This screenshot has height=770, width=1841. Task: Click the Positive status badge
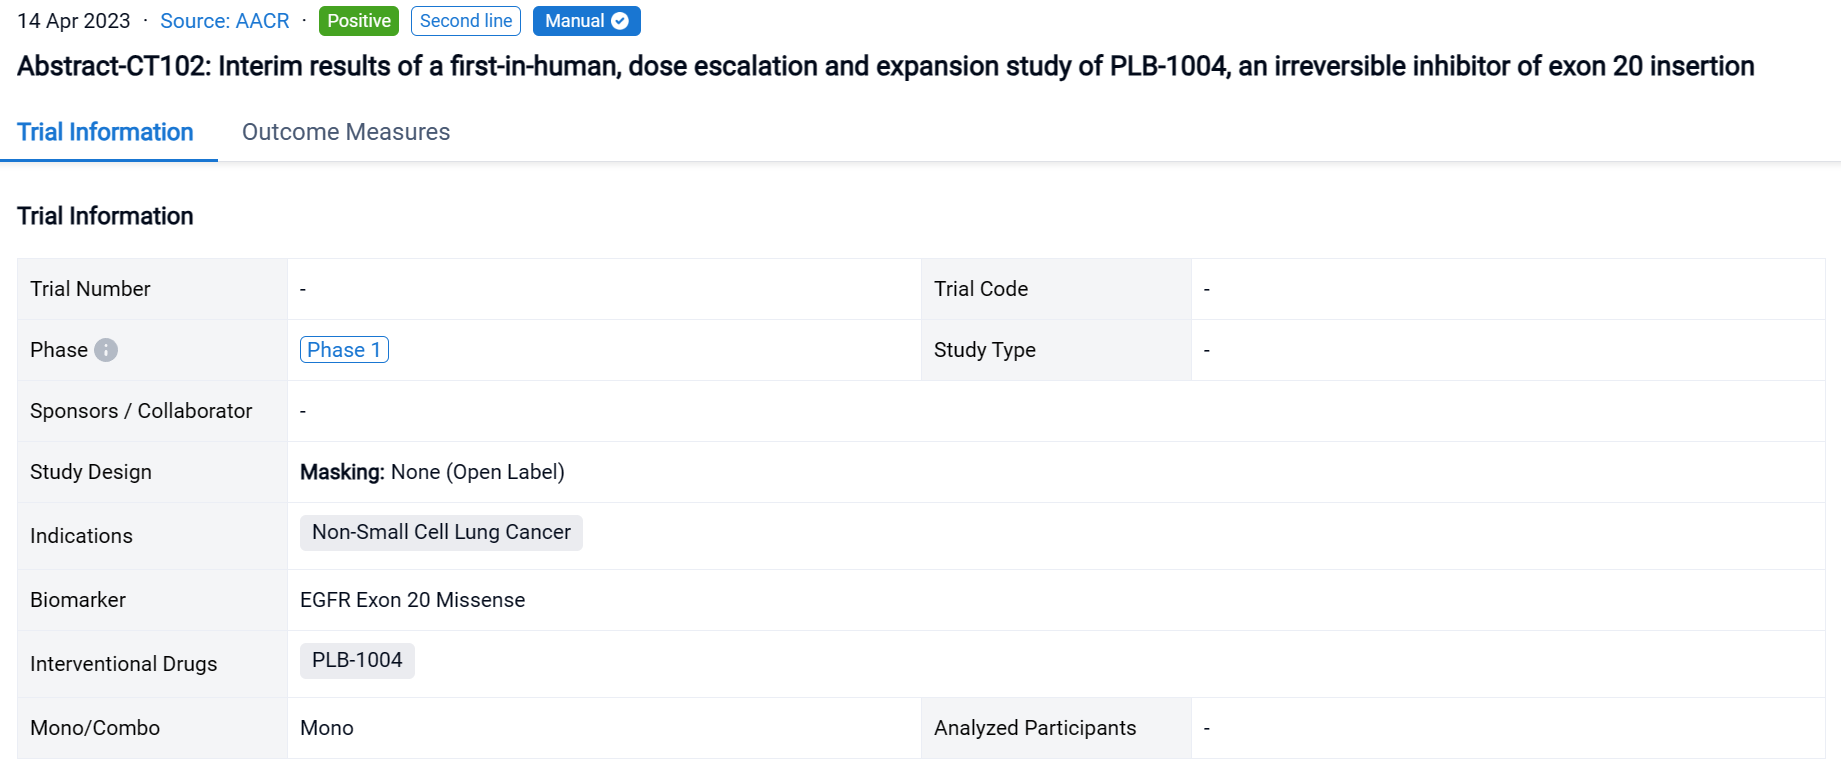point(359,21)
